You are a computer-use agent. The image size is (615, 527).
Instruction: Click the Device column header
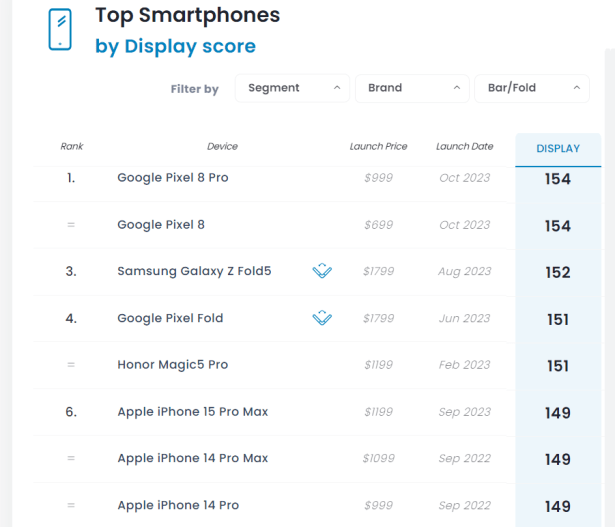tap(222, 146)
